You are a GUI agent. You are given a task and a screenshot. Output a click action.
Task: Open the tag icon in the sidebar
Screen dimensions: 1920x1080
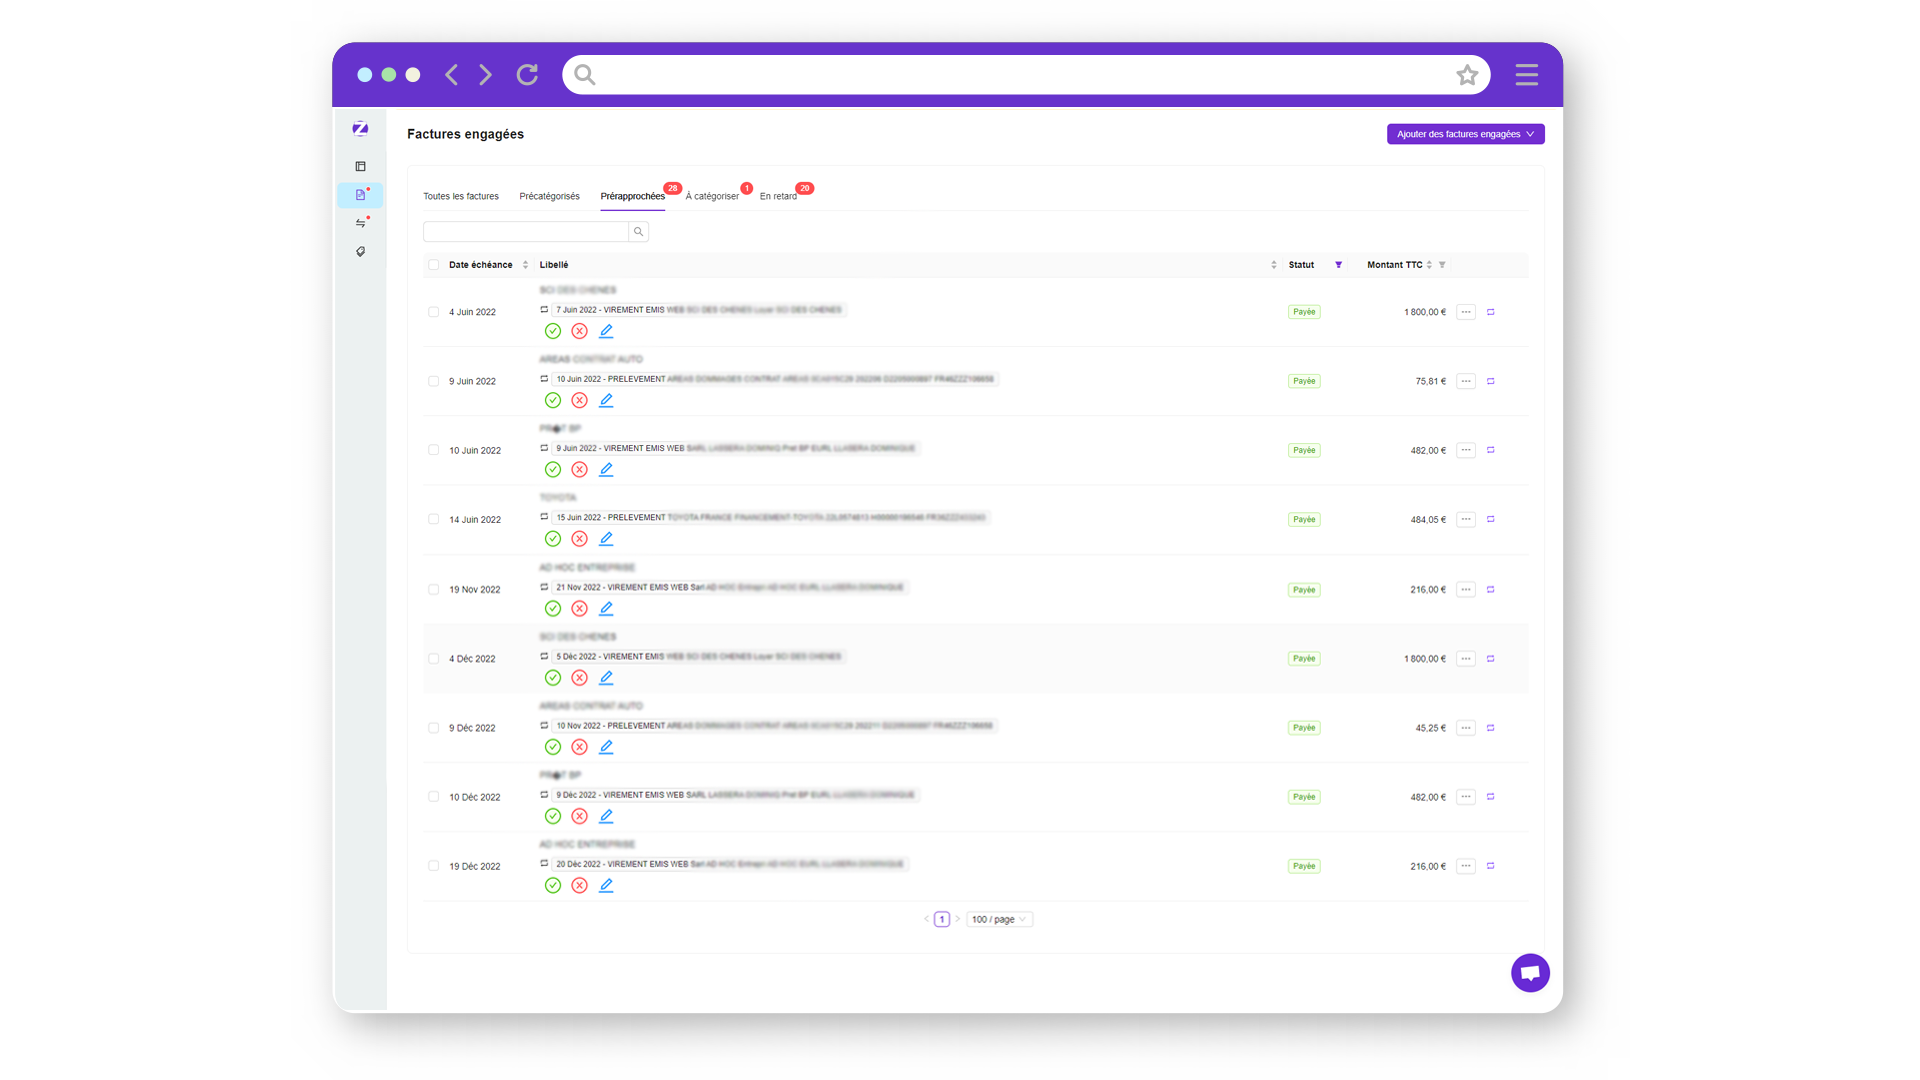[360, 251]
